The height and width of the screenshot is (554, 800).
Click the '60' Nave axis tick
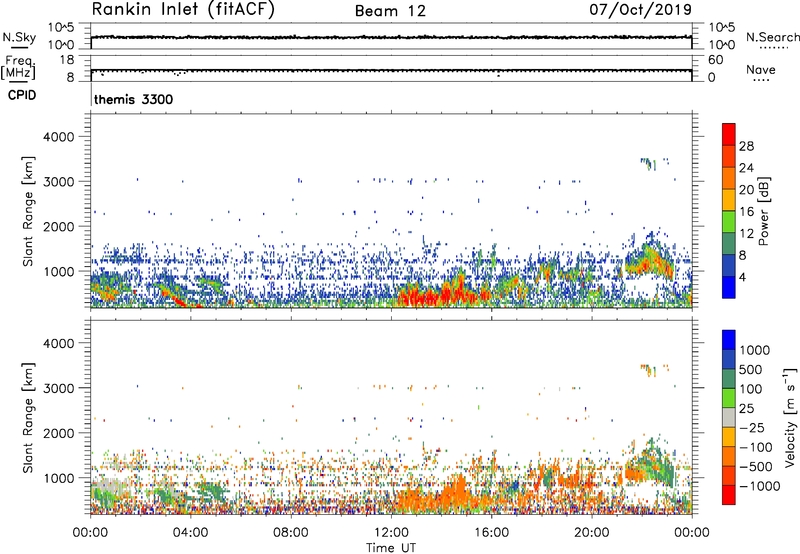coord(715,60)
